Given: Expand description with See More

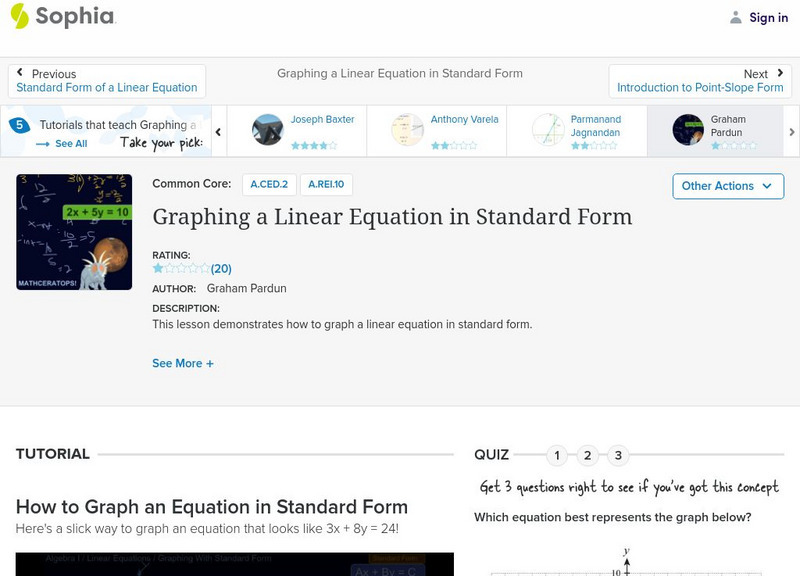Looking at the screenshot, I should (183, 364).
